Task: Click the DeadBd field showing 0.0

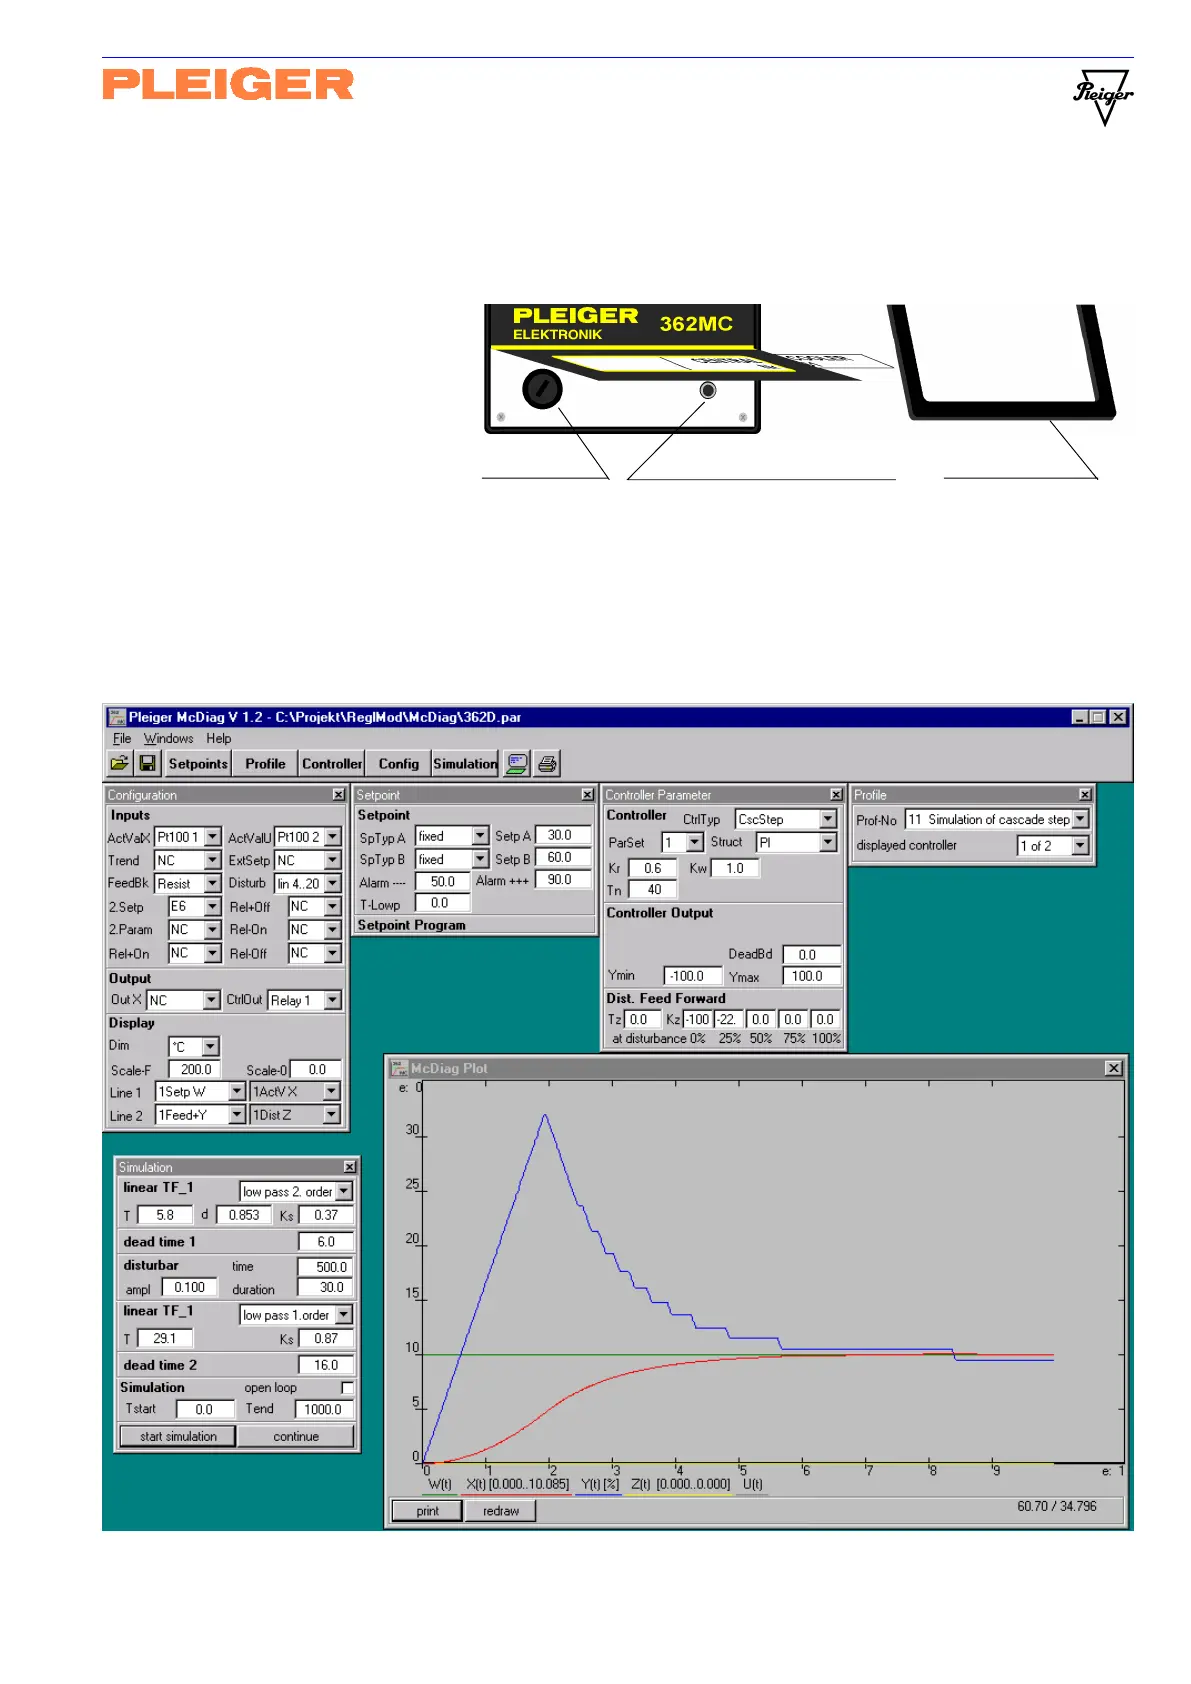Action: coord(812,954)
